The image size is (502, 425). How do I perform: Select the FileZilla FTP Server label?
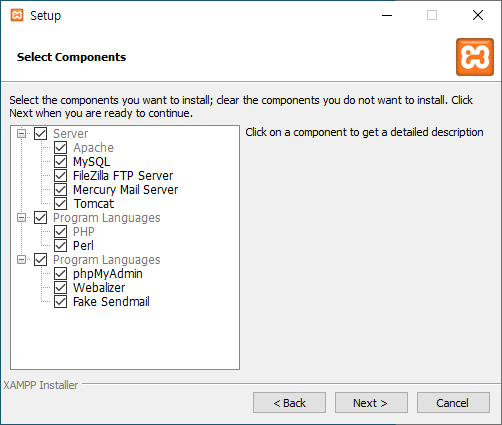[x=123, y=176]
